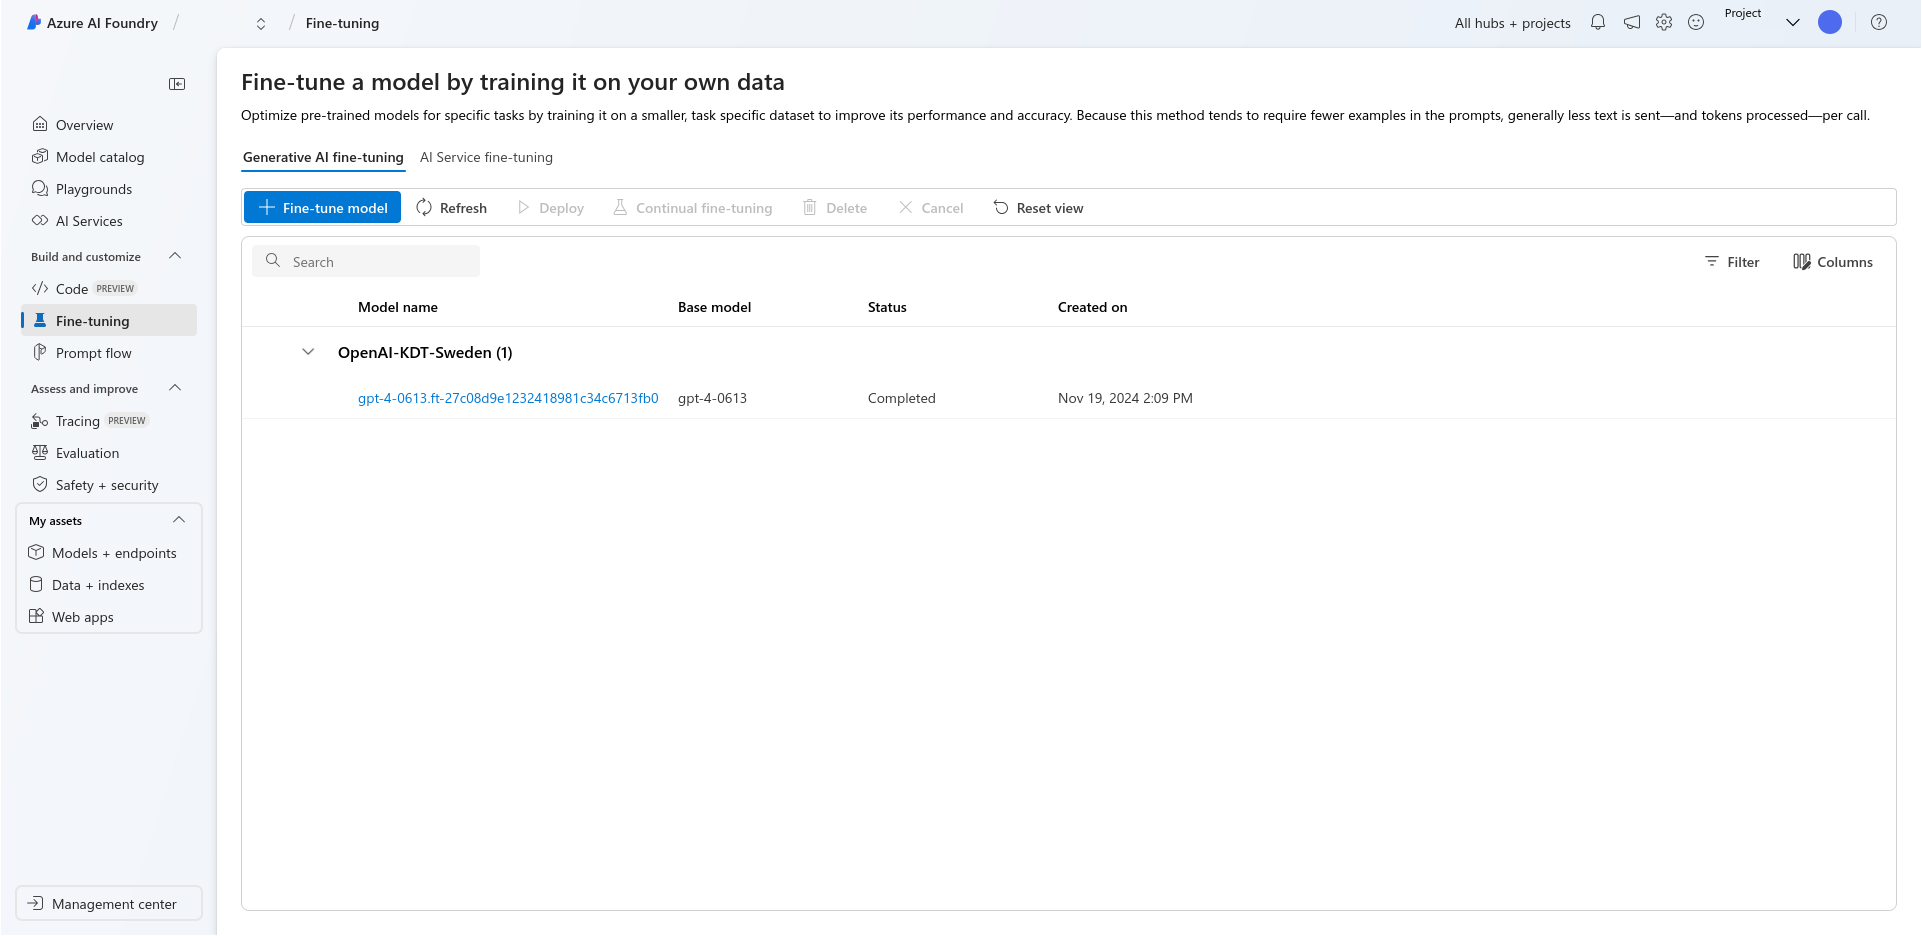Screen dimensions: 1922x936
Task: Open Management center button
Action: tap(109, 903)
